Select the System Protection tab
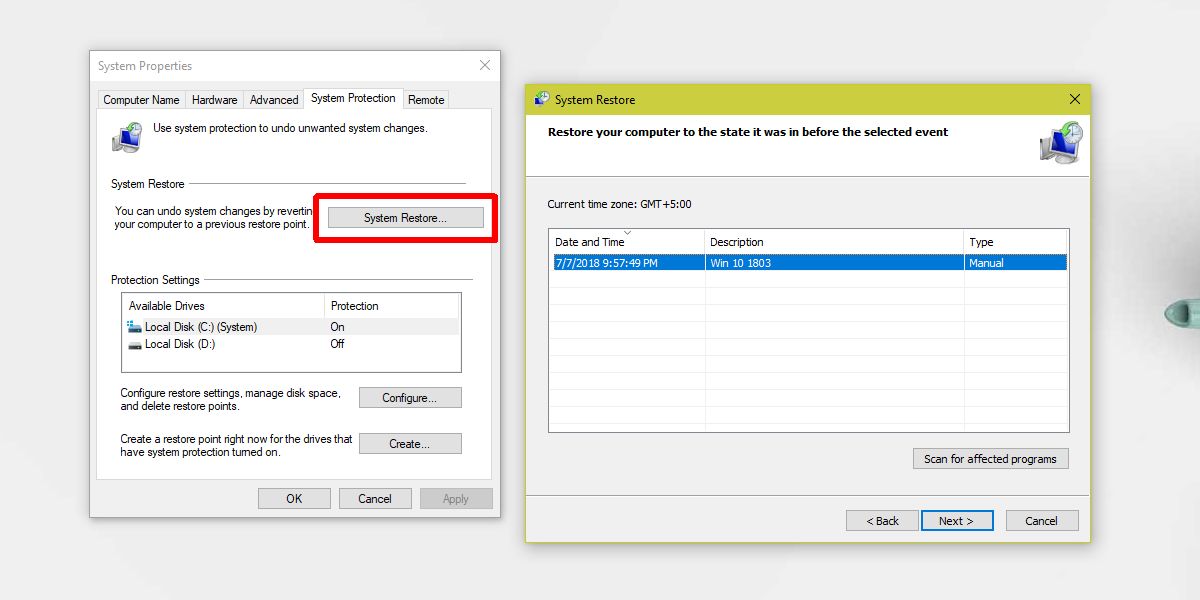Viewport: 1200px width, 600px height. point(353,98)
